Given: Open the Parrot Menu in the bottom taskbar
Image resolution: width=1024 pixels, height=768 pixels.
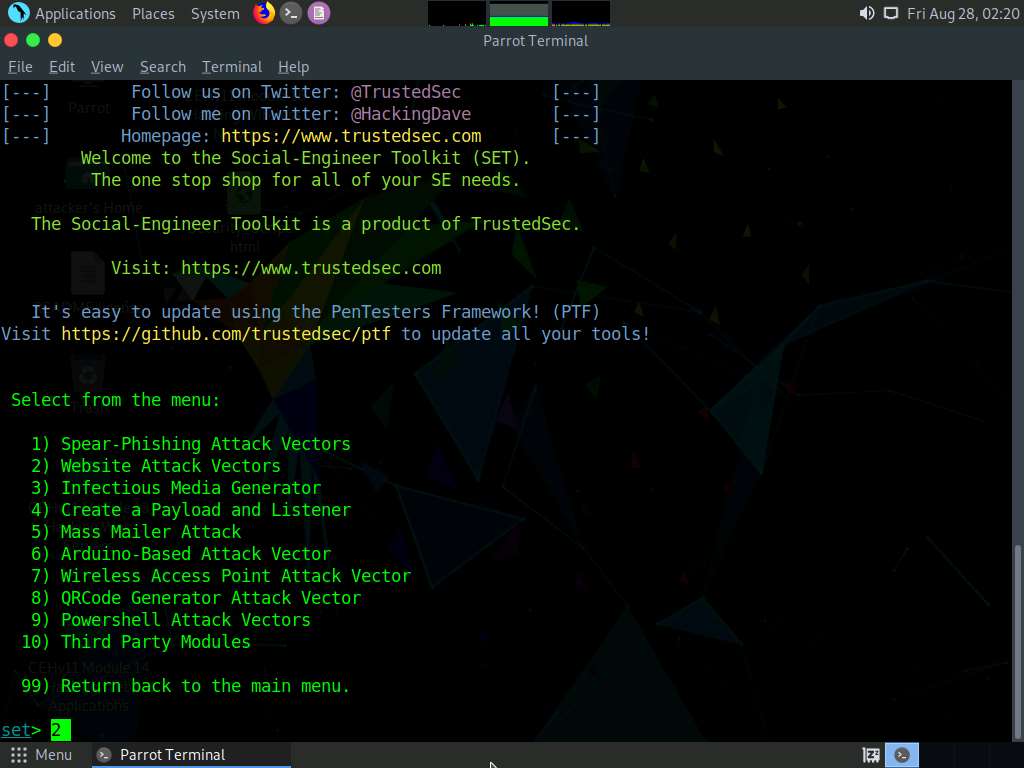Looking at the screenshot, I should coord(40,754).
